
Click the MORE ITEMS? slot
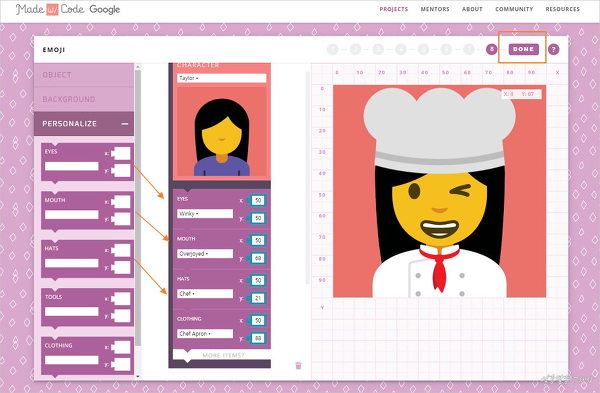click(222, 355)
